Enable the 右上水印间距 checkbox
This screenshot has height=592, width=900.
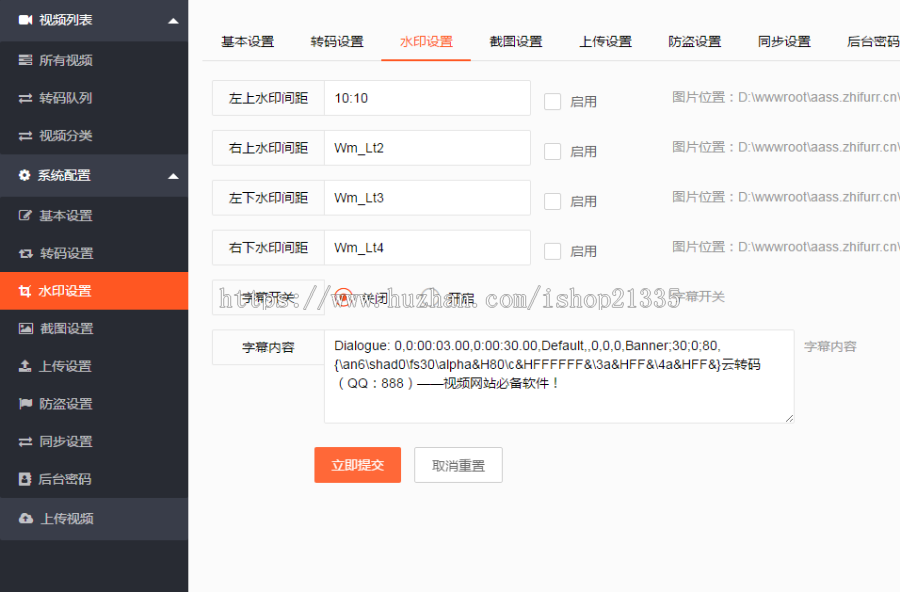coord(552,151)
